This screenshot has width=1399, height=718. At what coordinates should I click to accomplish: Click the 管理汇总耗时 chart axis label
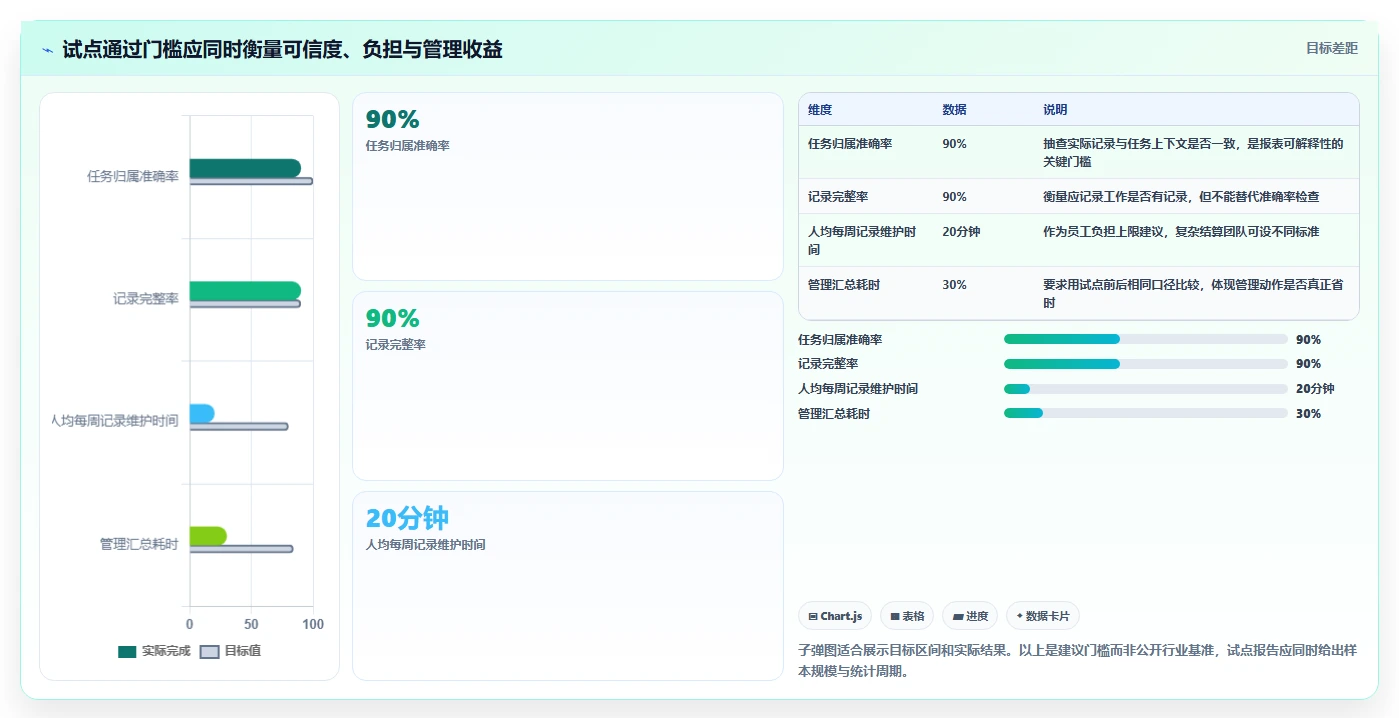[139, 544]
